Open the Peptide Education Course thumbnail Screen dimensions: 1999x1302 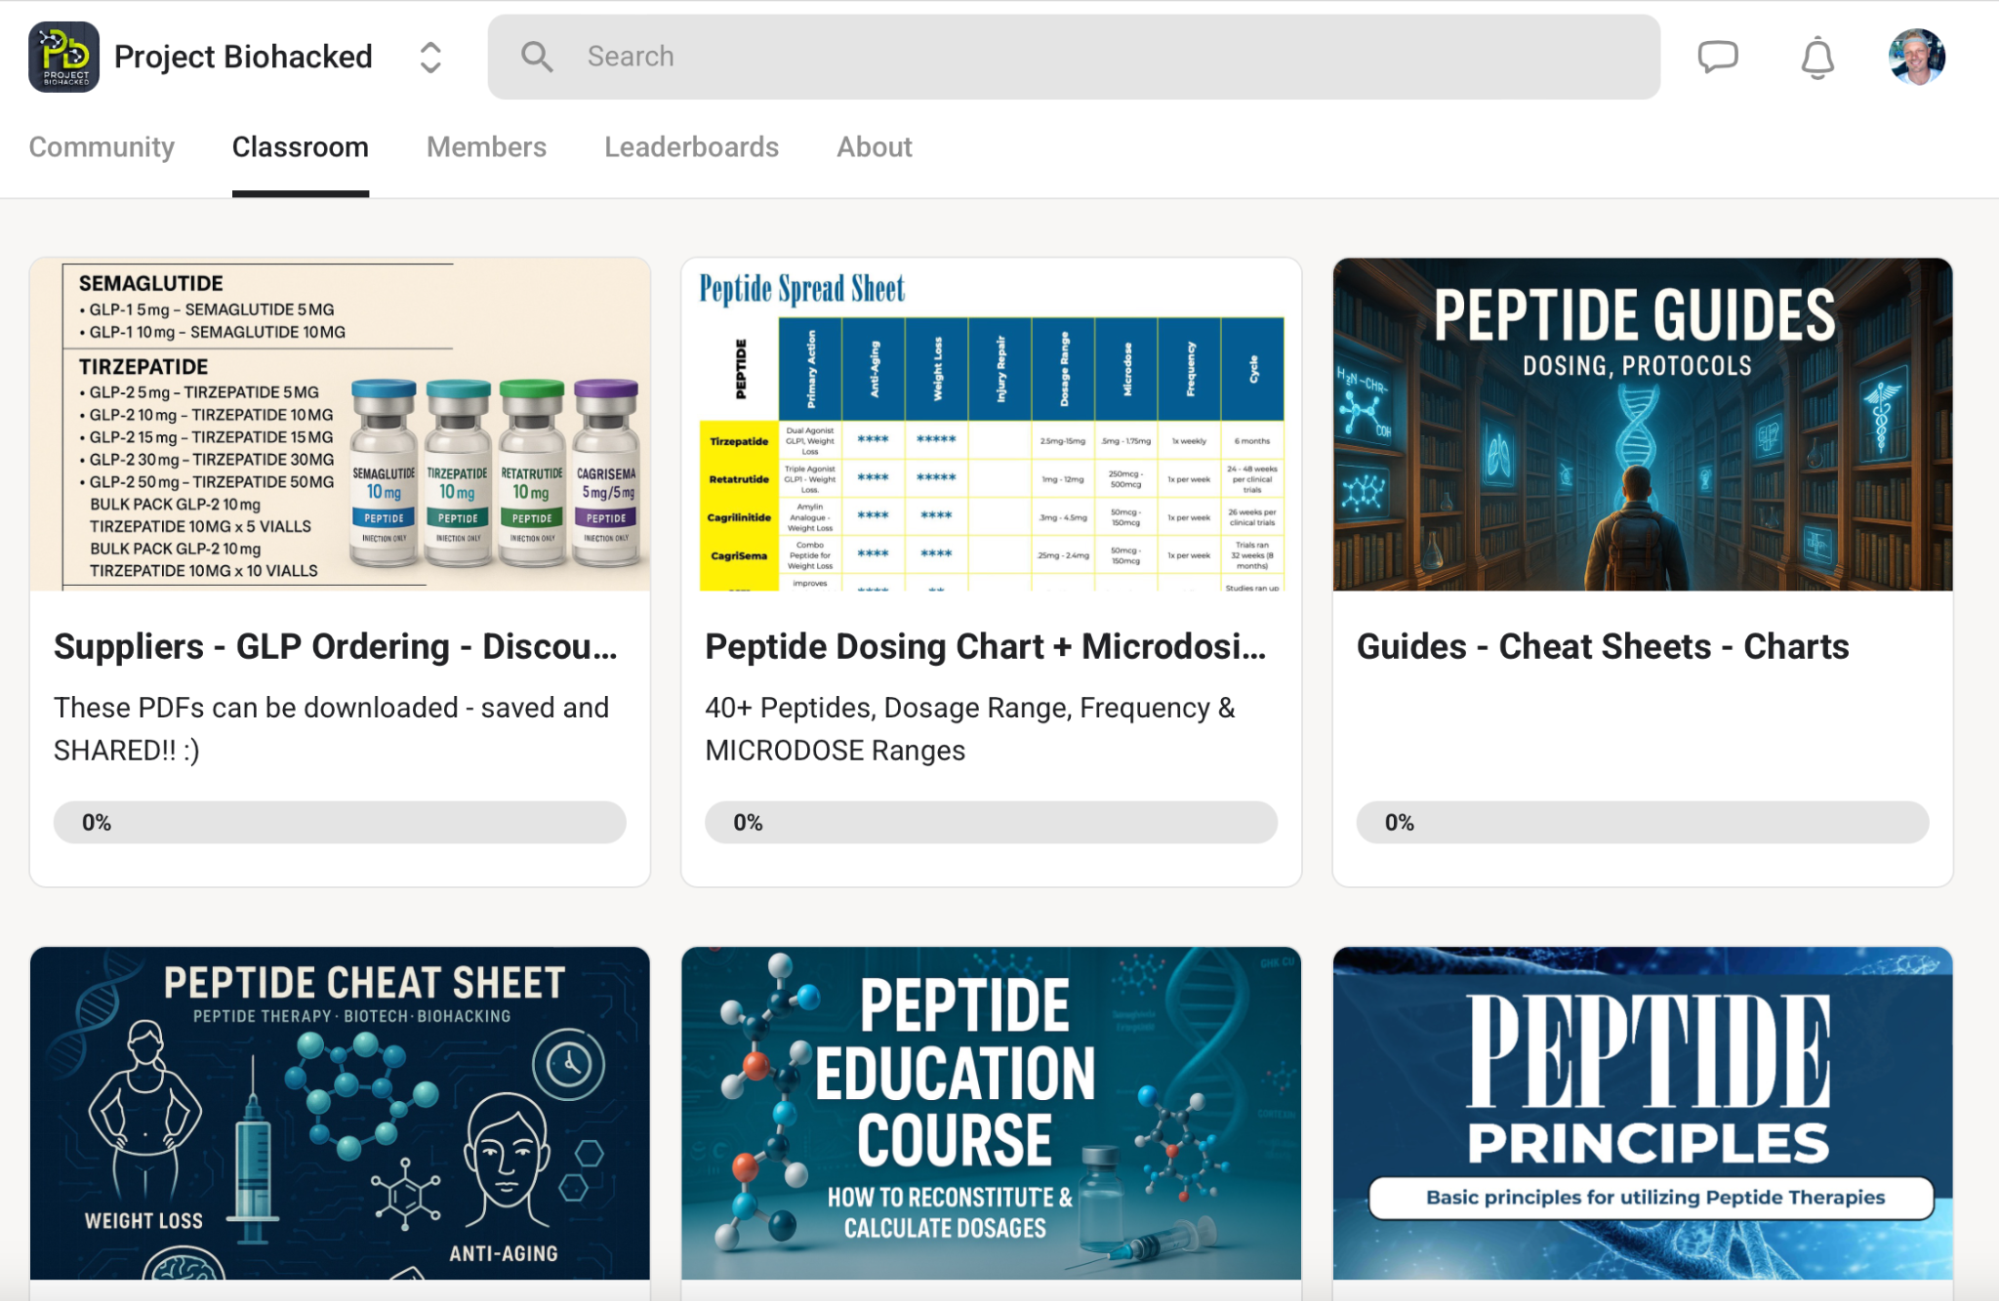(991, 1113)
